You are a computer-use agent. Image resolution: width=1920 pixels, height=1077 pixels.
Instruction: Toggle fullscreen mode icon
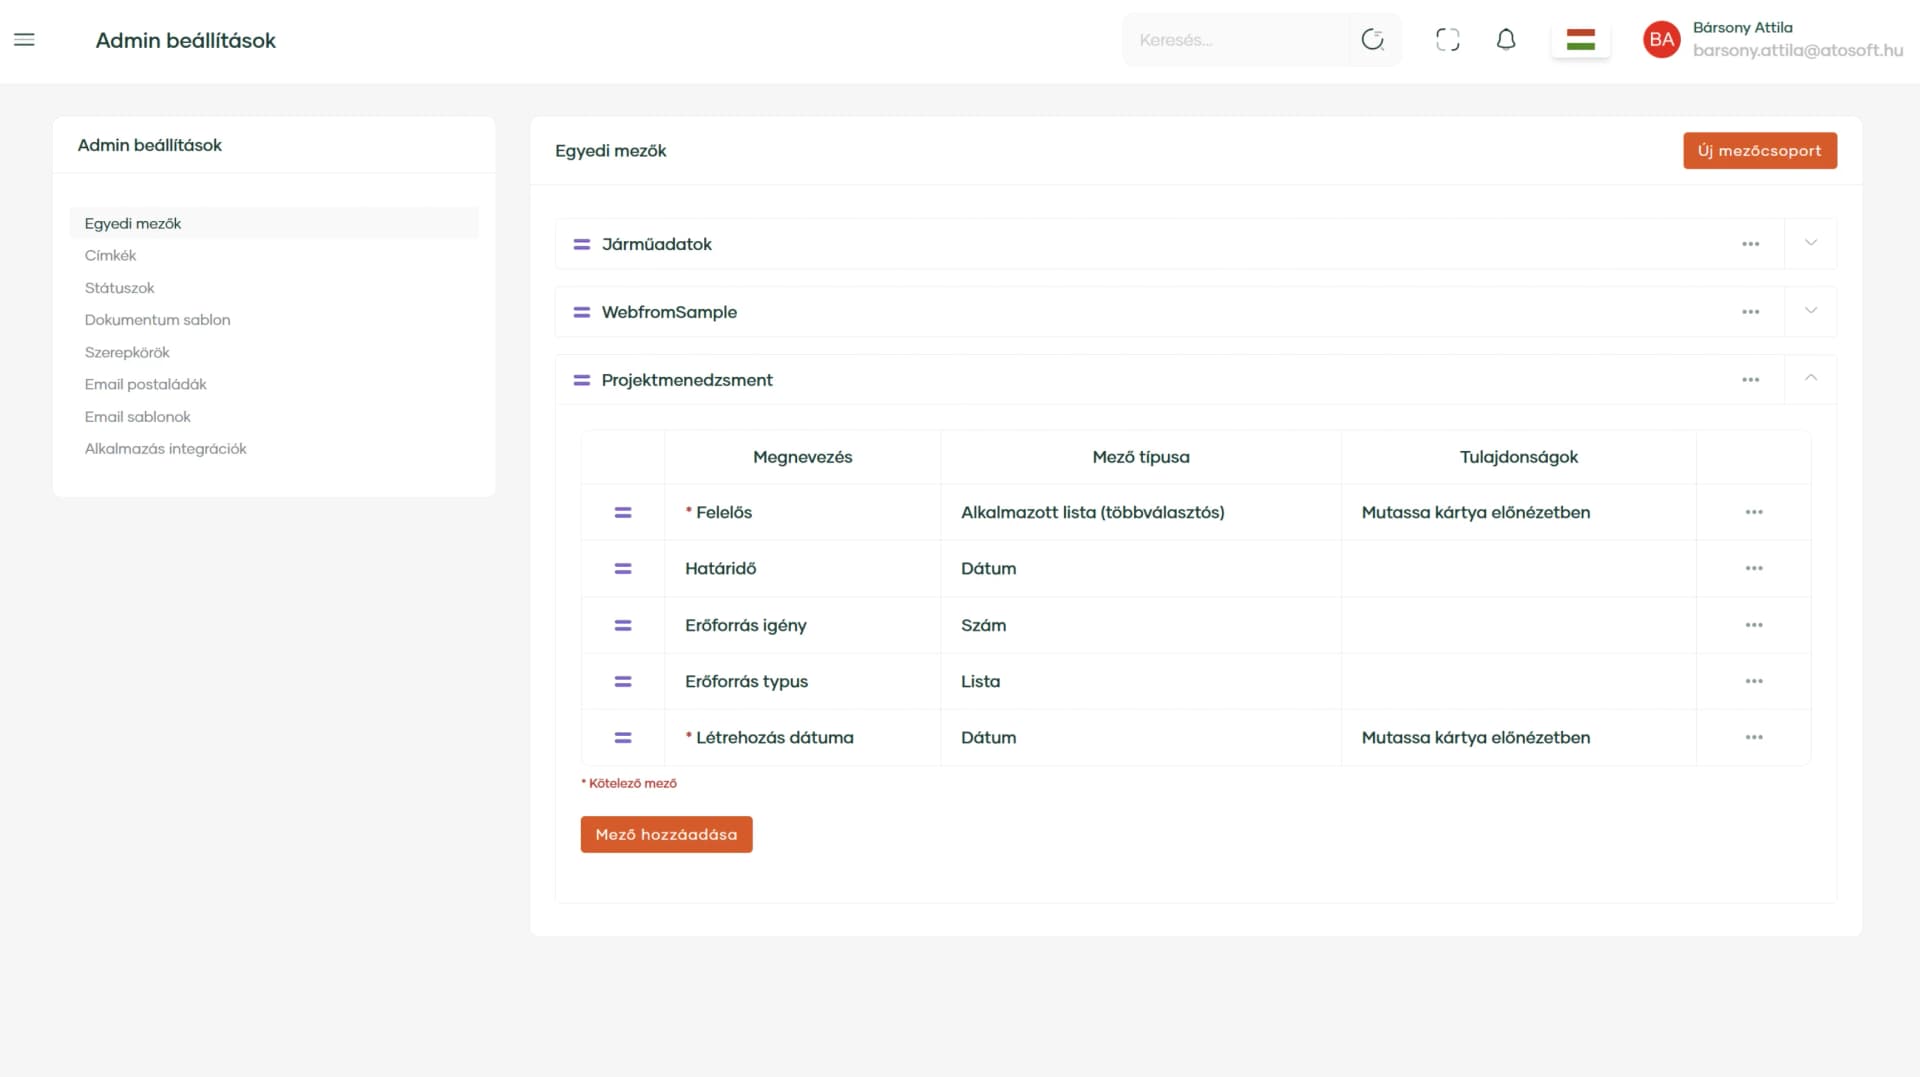[x=1447, y=40]
